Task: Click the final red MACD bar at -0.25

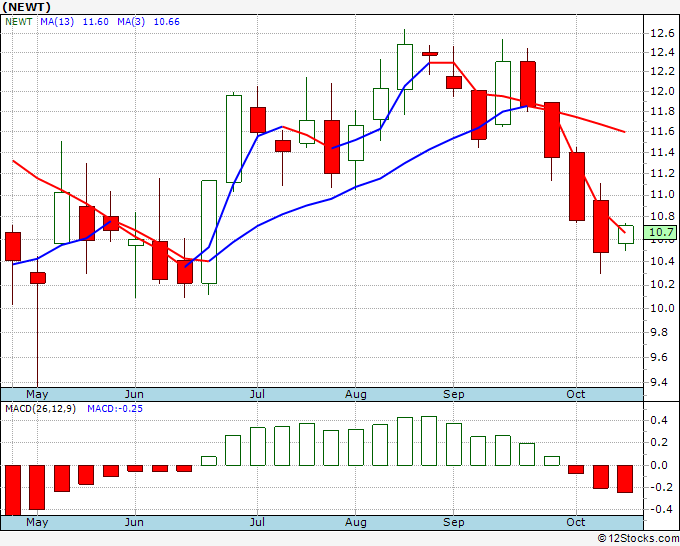Action: (x=625, y=479)
